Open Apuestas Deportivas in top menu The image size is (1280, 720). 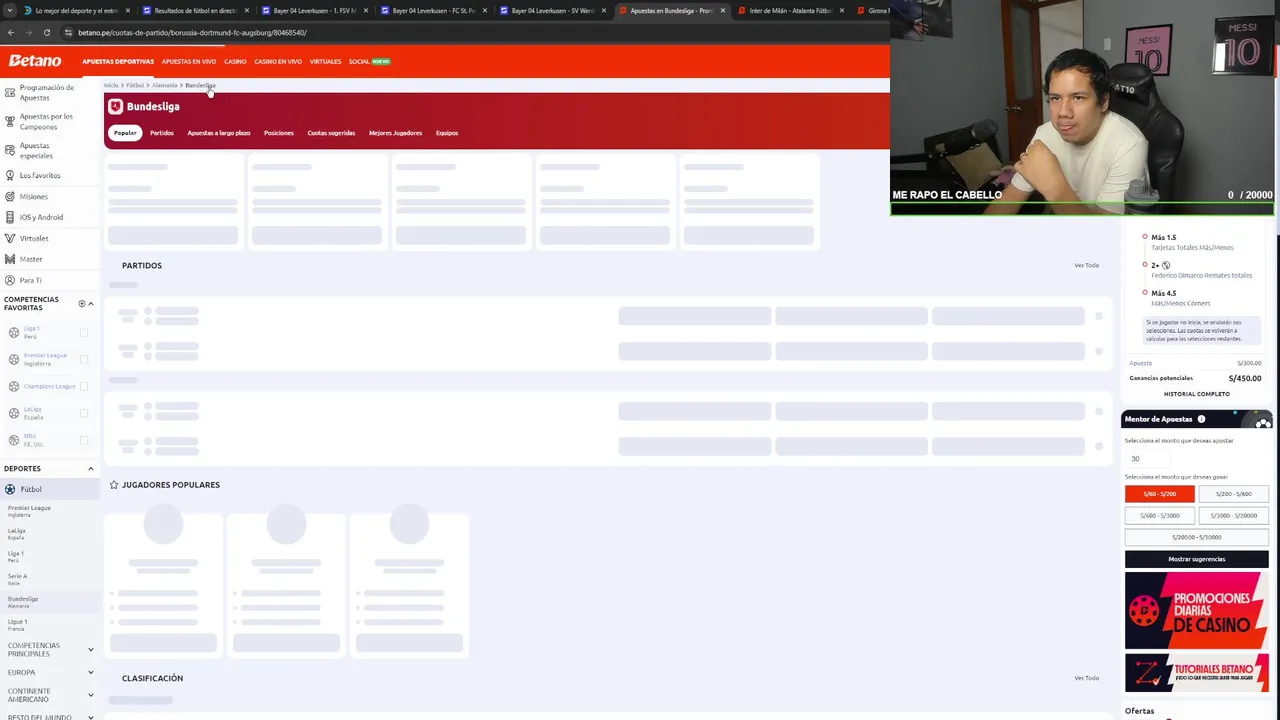pos(118,62)
